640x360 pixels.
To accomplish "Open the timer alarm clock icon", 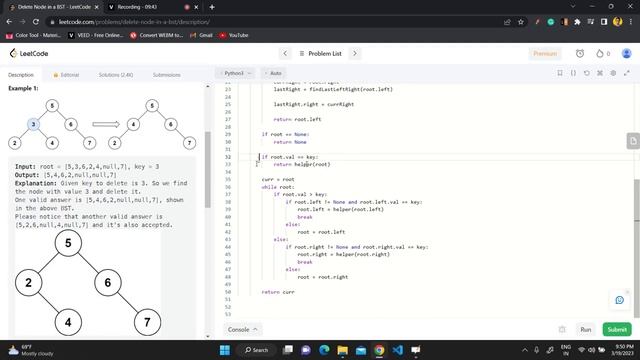I will (580, 53).
